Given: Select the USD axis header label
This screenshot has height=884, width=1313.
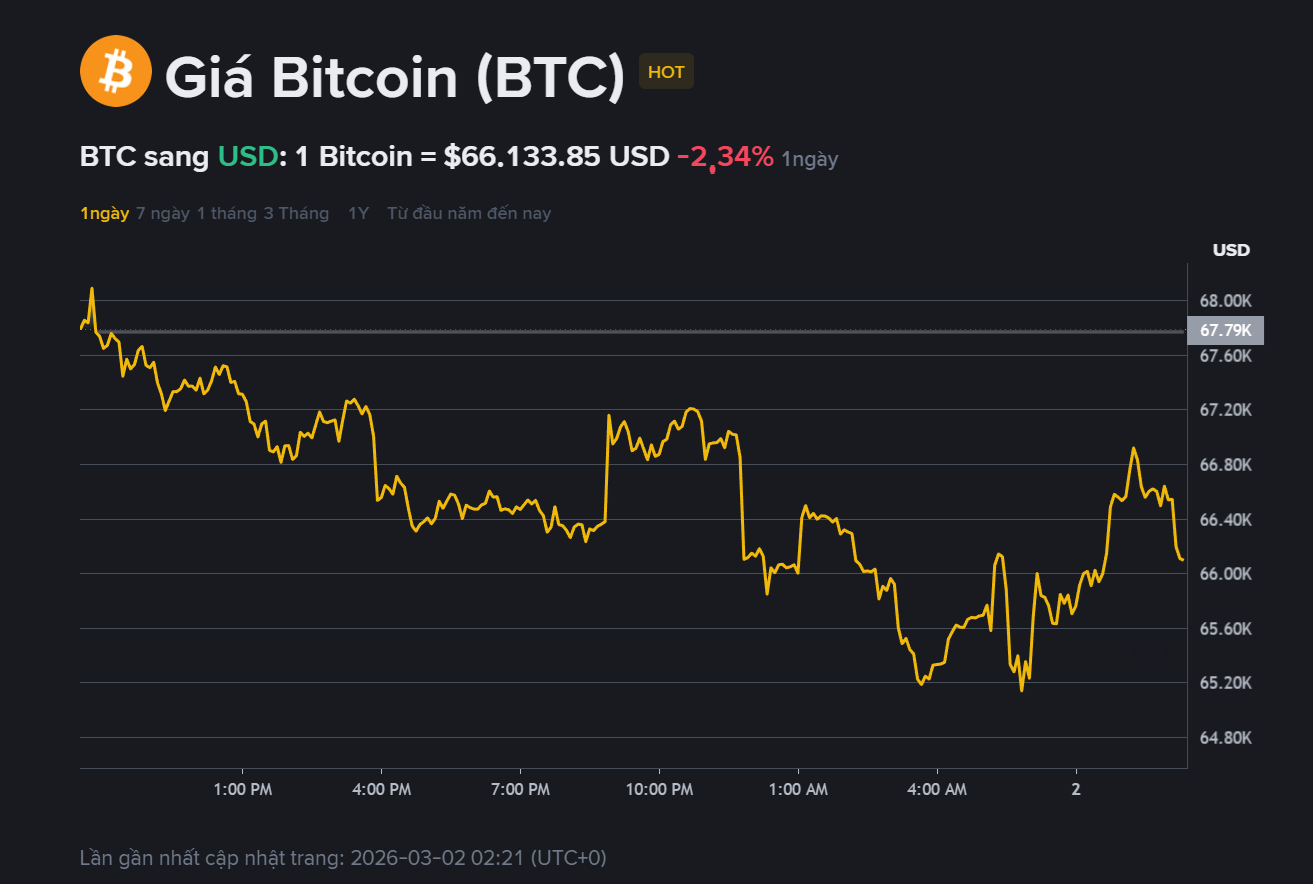Looking at the screenshot, I should point(1228,250).
